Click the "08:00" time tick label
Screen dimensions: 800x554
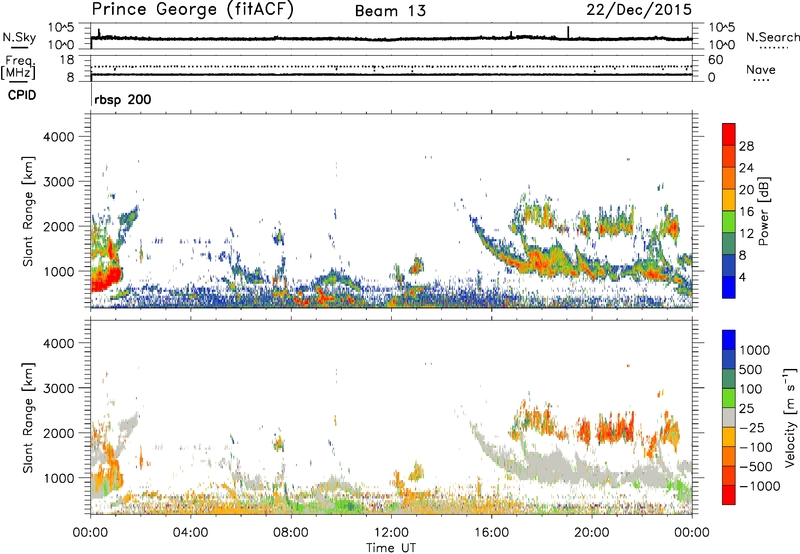[x=291, y=533]
